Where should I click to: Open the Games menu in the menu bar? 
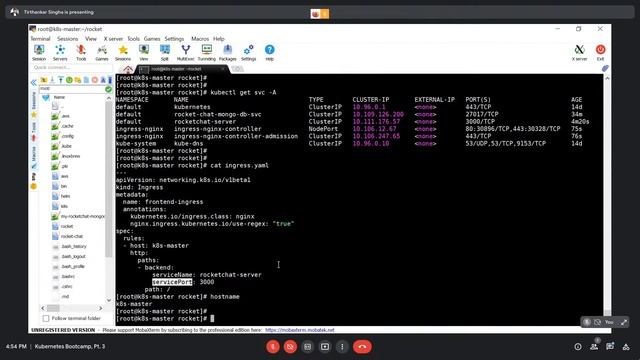(x=152, y=39)
